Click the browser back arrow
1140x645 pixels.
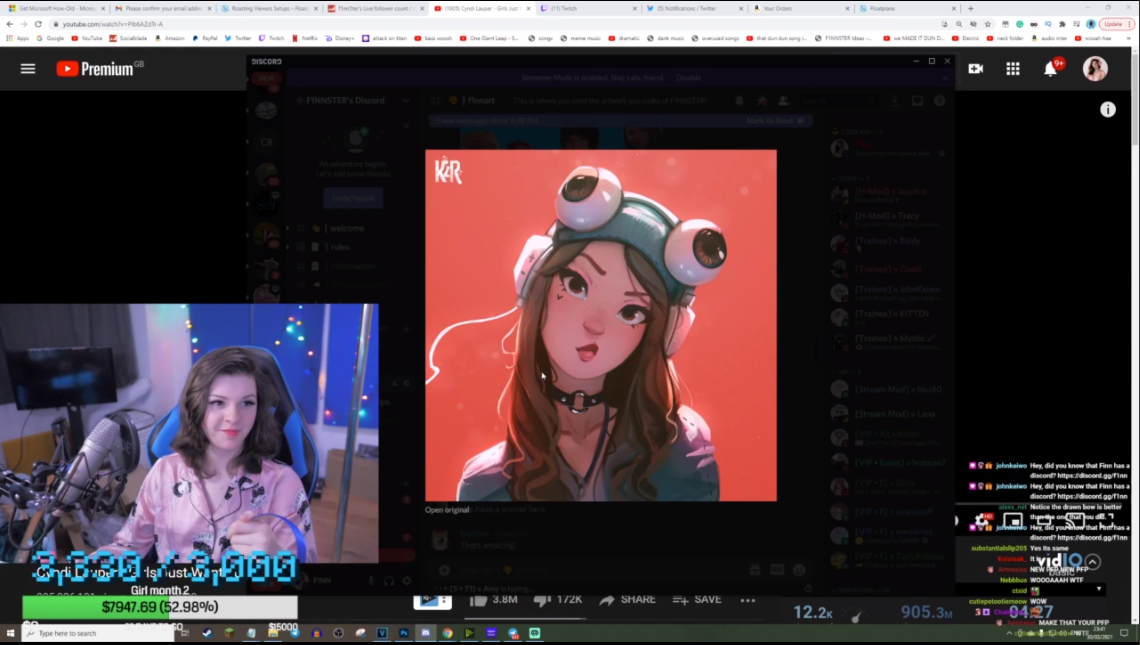click(x=9, y=24)
